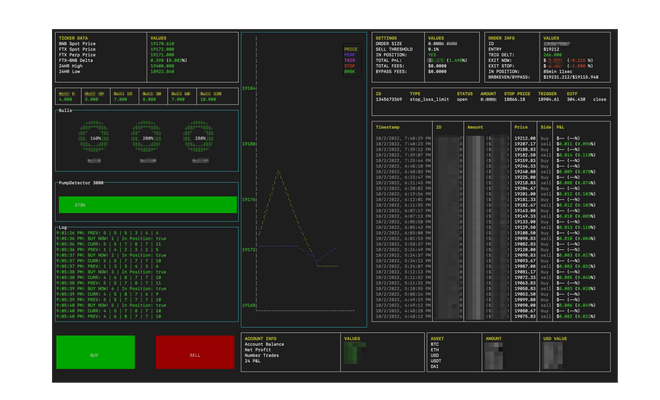Click the PRICE entry in chart legend
The width and height of the screenshot is (660, 400).
[x=351, y=49]
